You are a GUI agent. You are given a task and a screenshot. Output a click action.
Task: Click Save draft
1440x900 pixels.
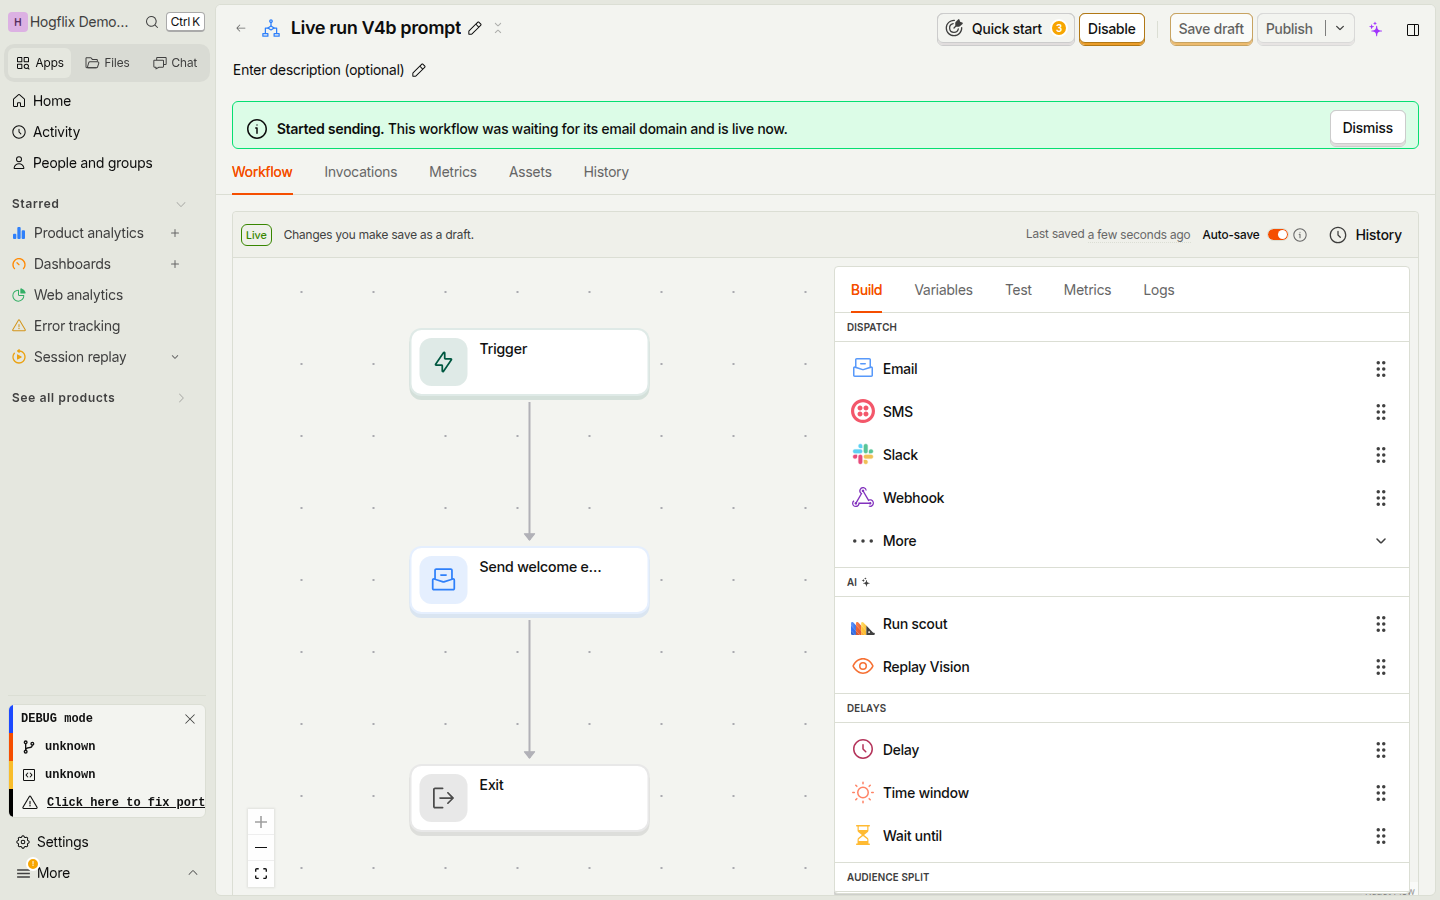coord(1211,29)
